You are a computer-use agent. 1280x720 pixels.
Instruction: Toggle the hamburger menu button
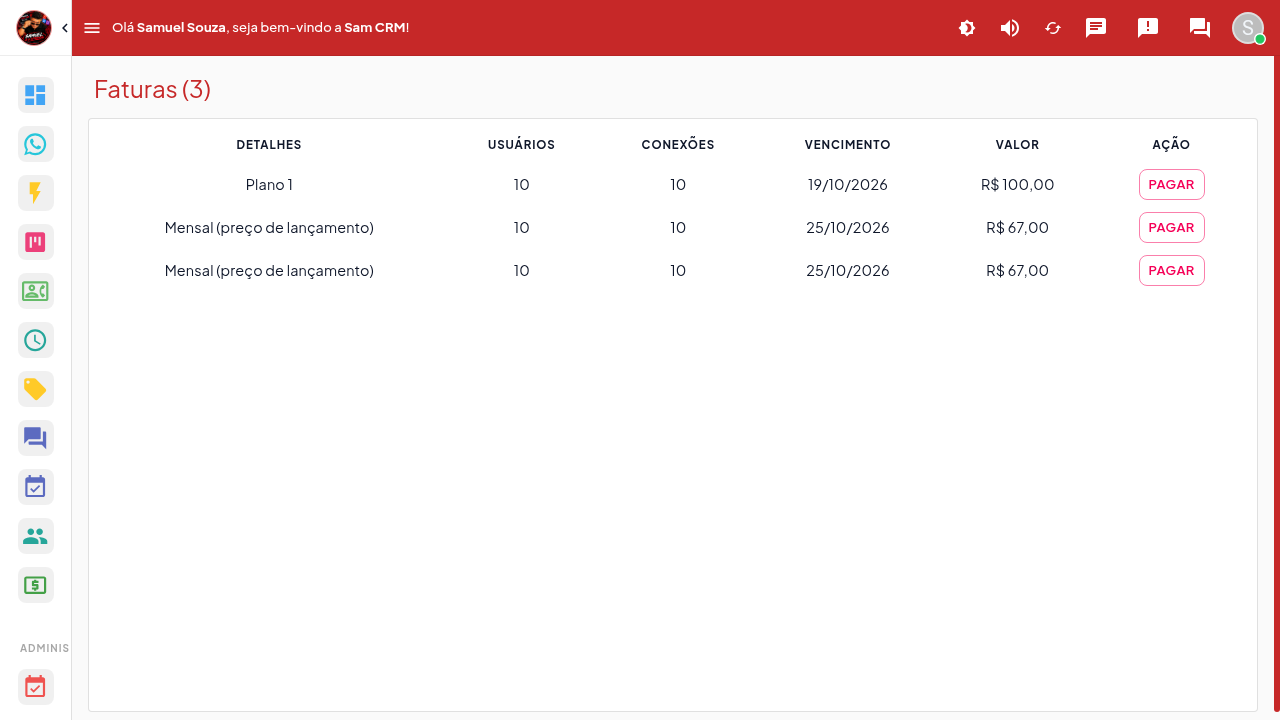coord(92,28)
